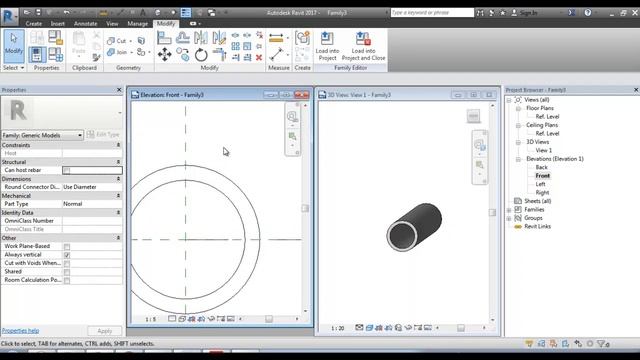
Task: Select Mirror Pick Axis tool
Action: coord(201,38)
